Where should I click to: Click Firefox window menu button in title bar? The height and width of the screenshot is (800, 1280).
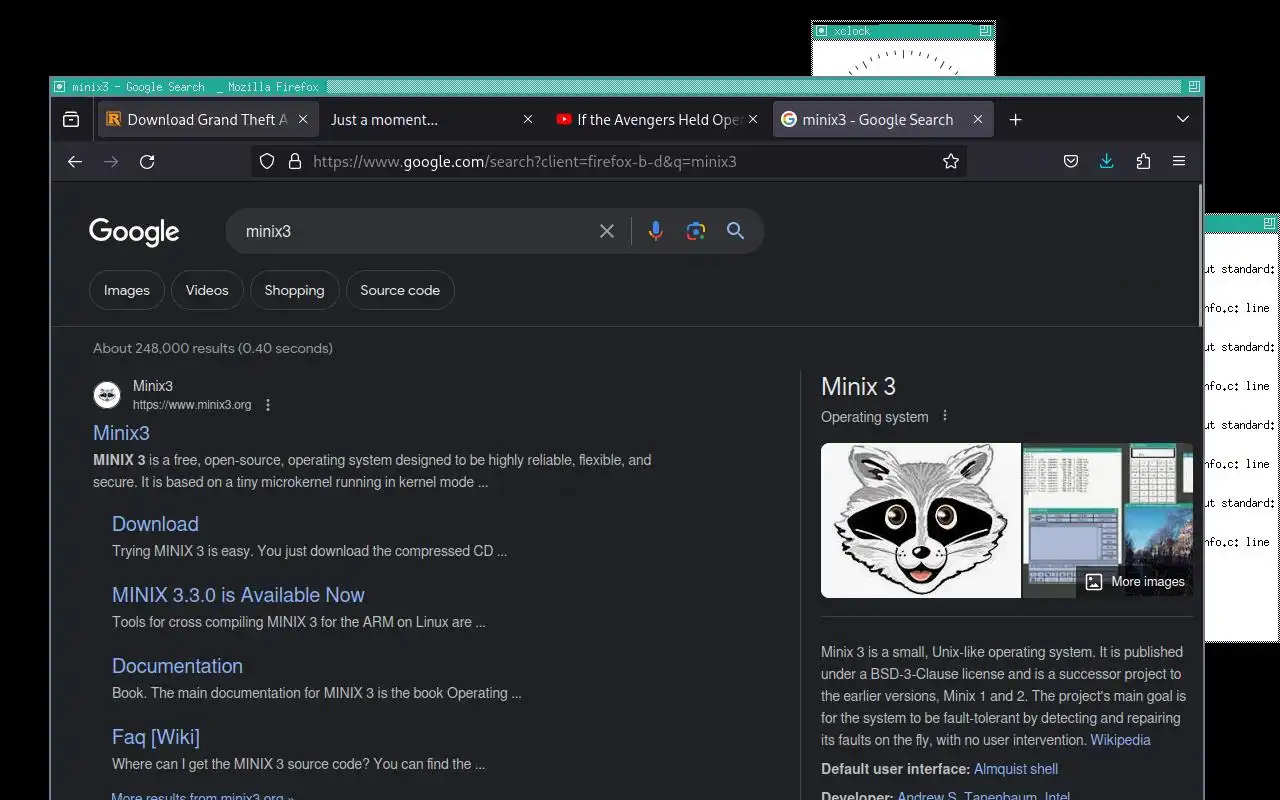click(x=59, y=87)
